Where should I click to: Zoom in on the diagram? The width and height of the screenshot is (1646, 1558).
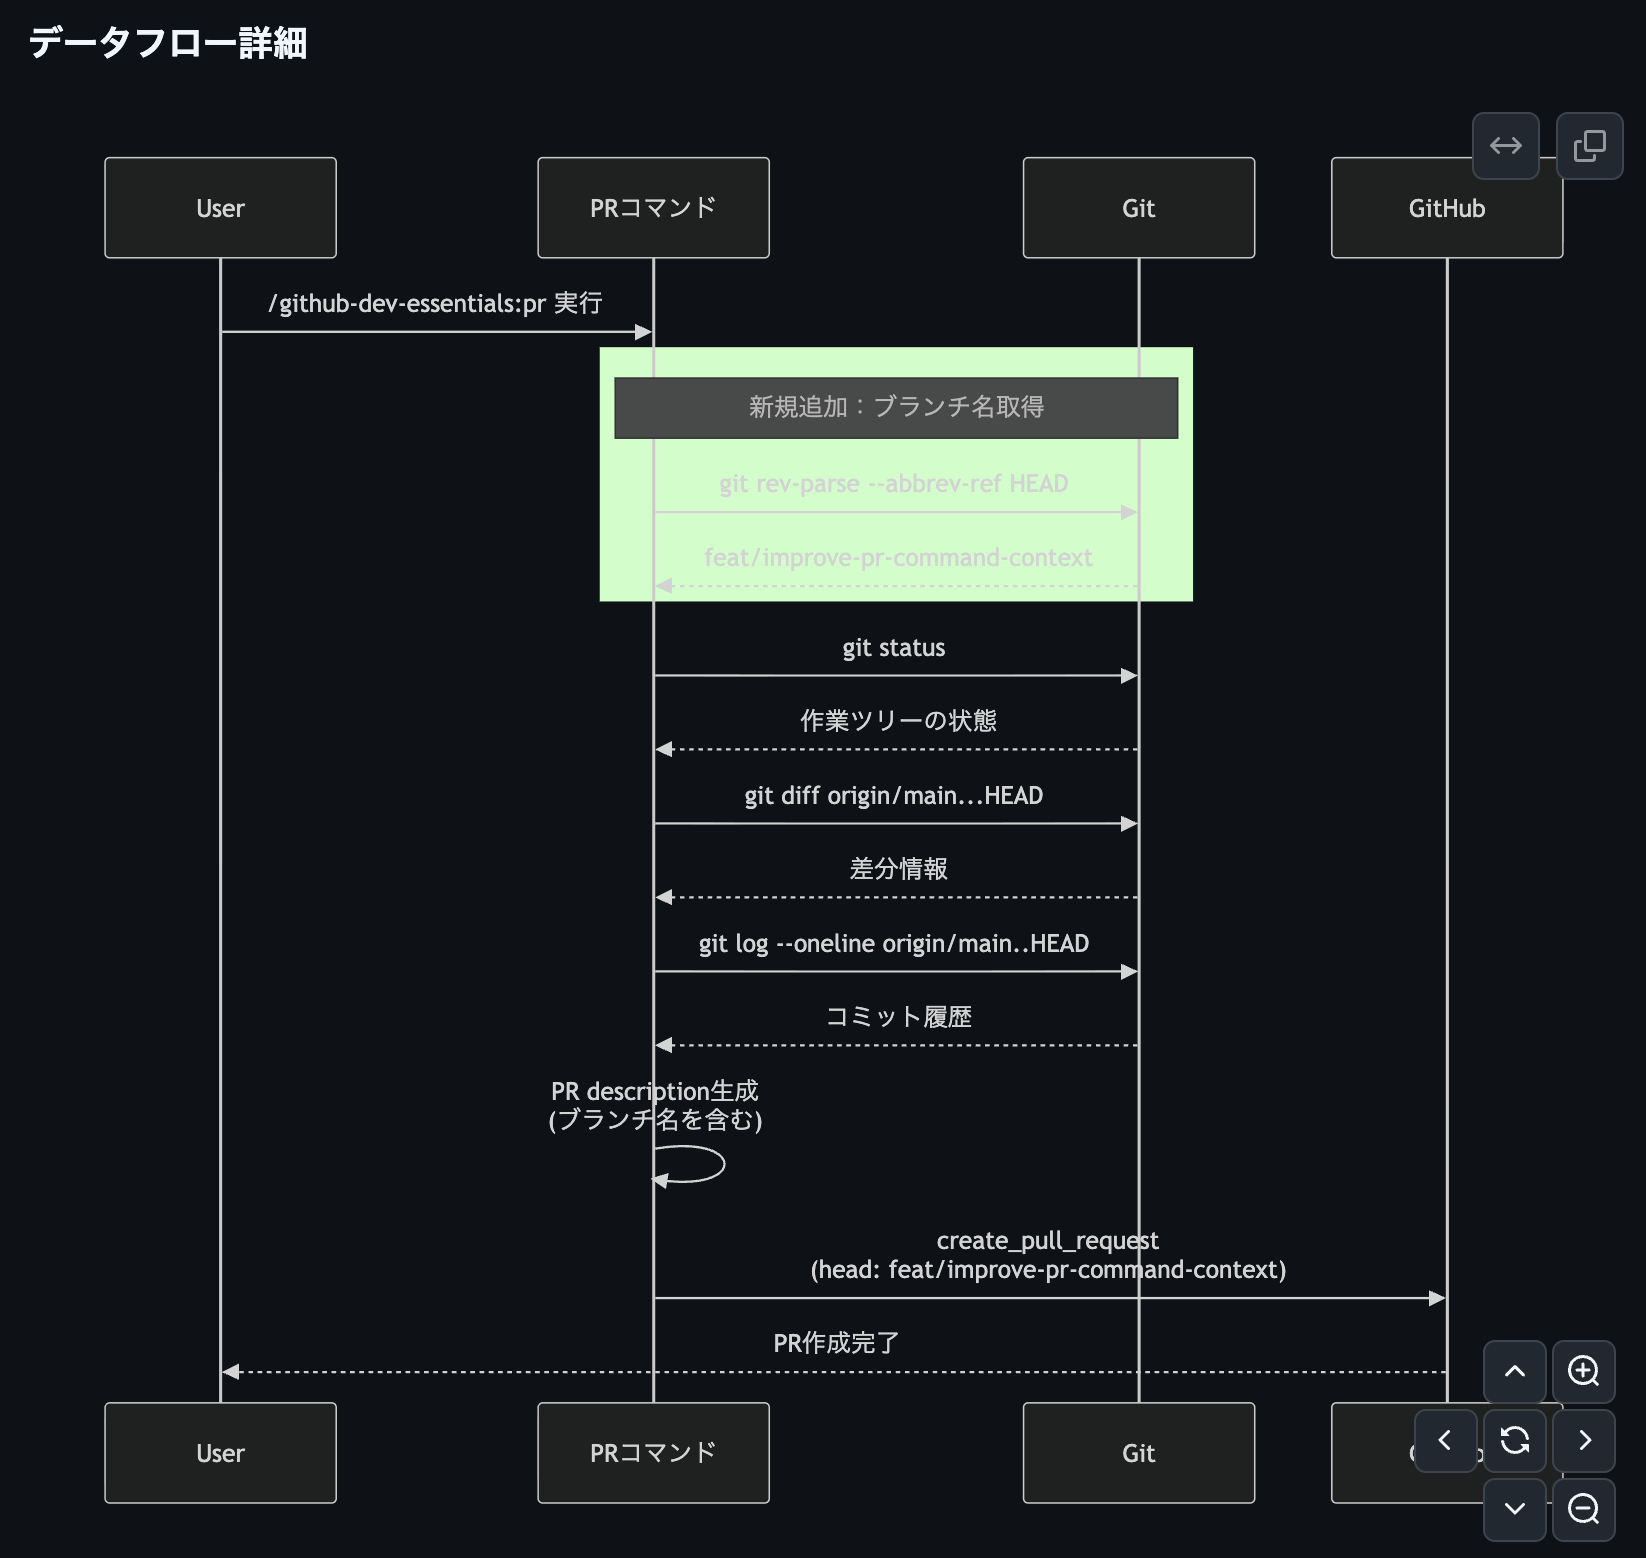click(1583, 1371)
